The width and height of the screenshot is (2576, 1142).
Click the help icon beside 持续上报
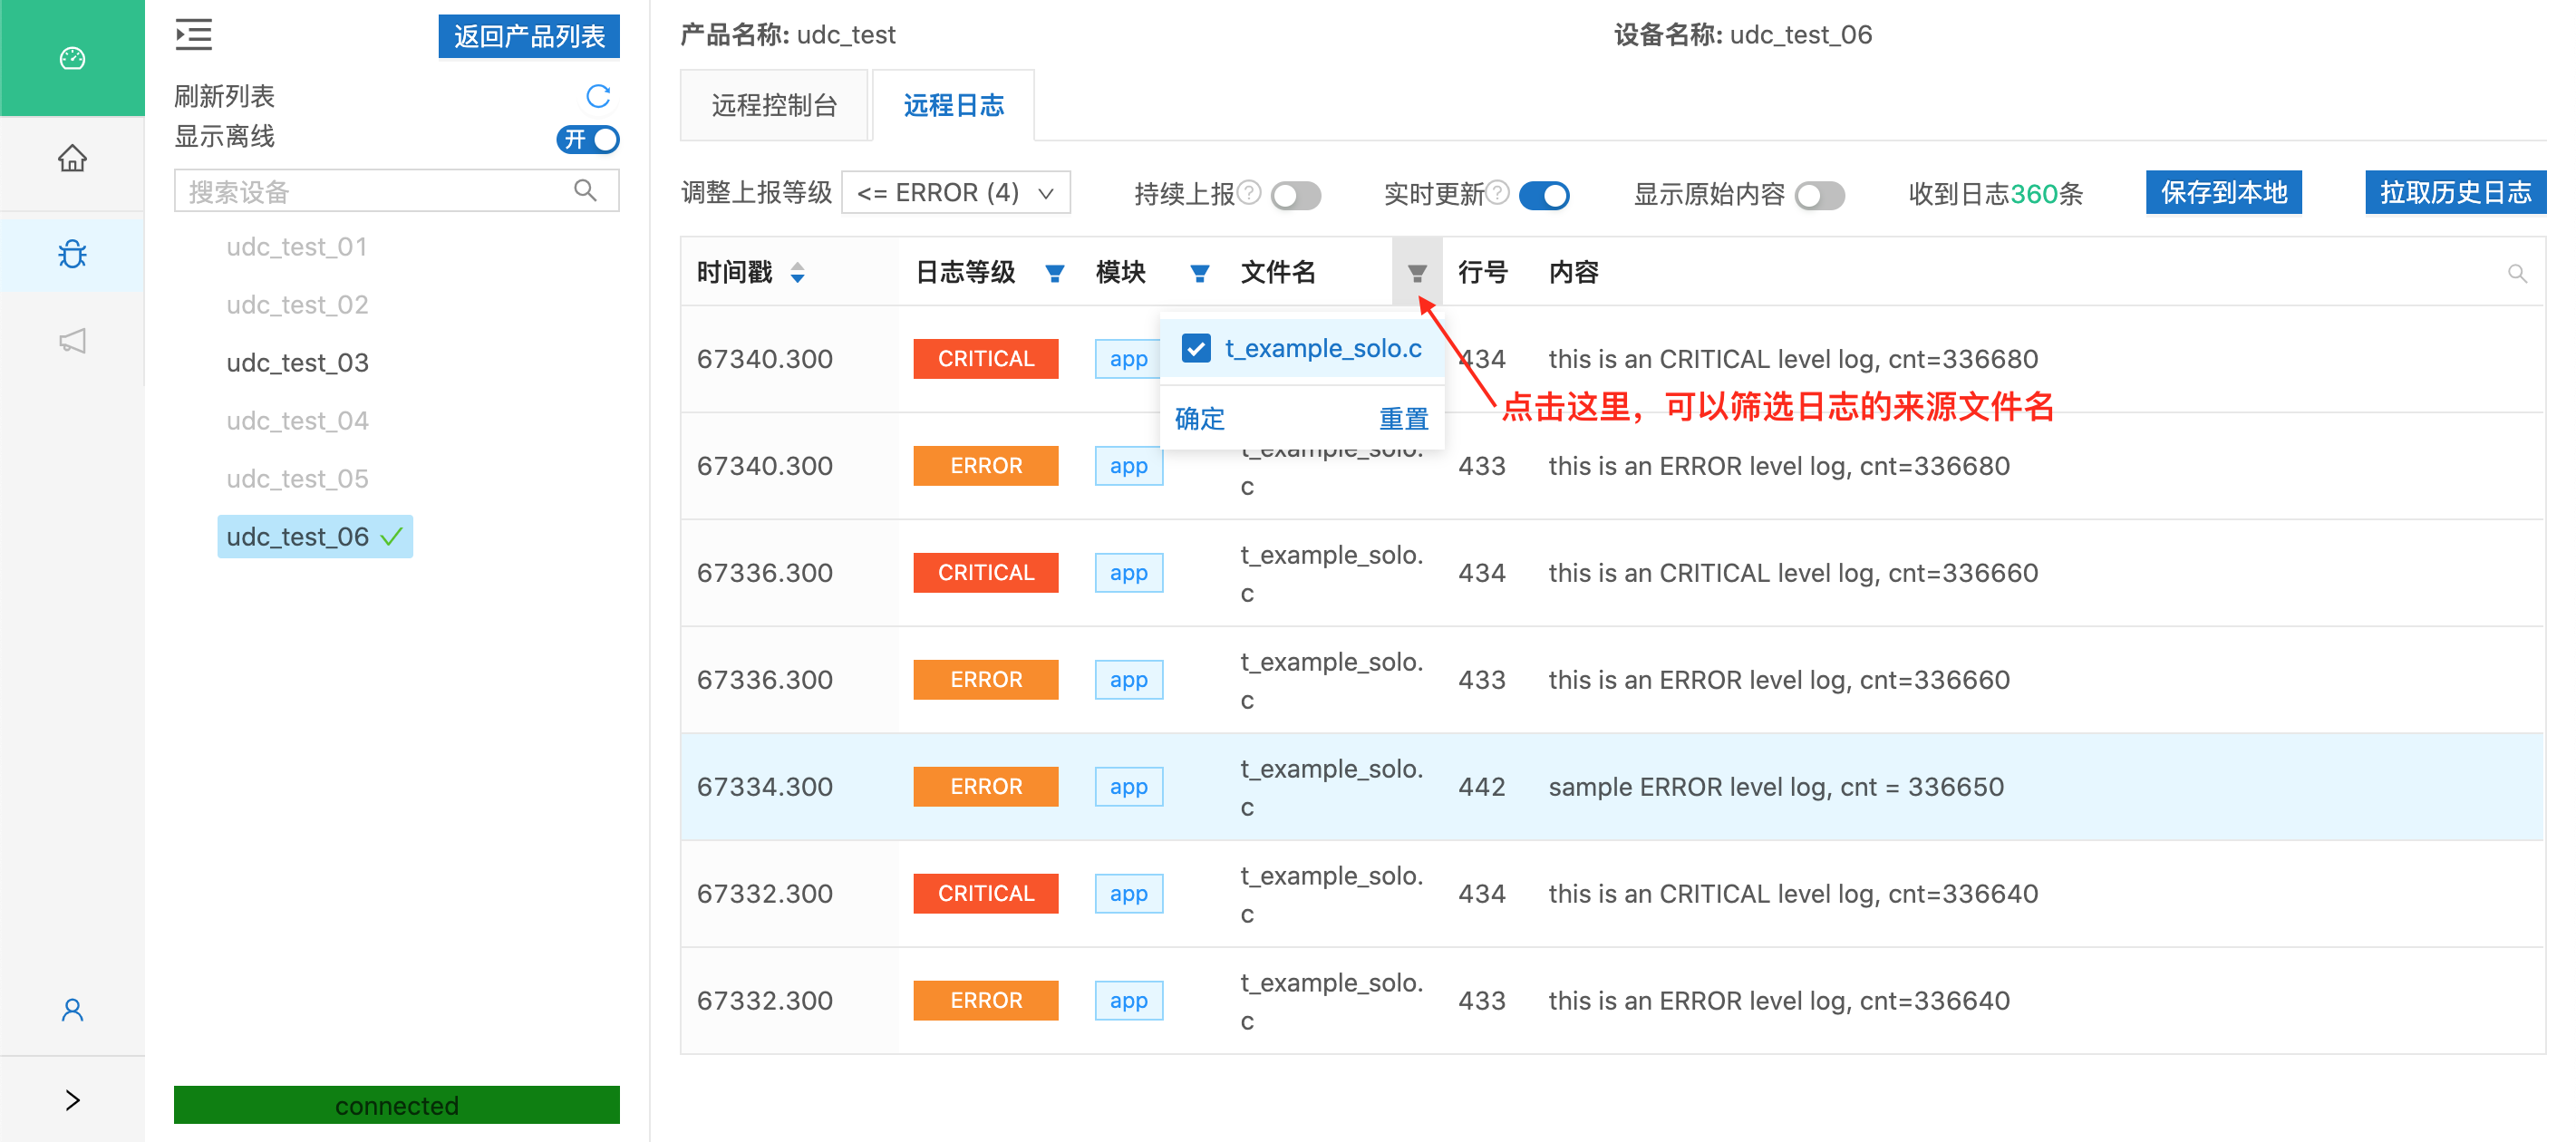pyautogui.click(x=1249, y=192)
